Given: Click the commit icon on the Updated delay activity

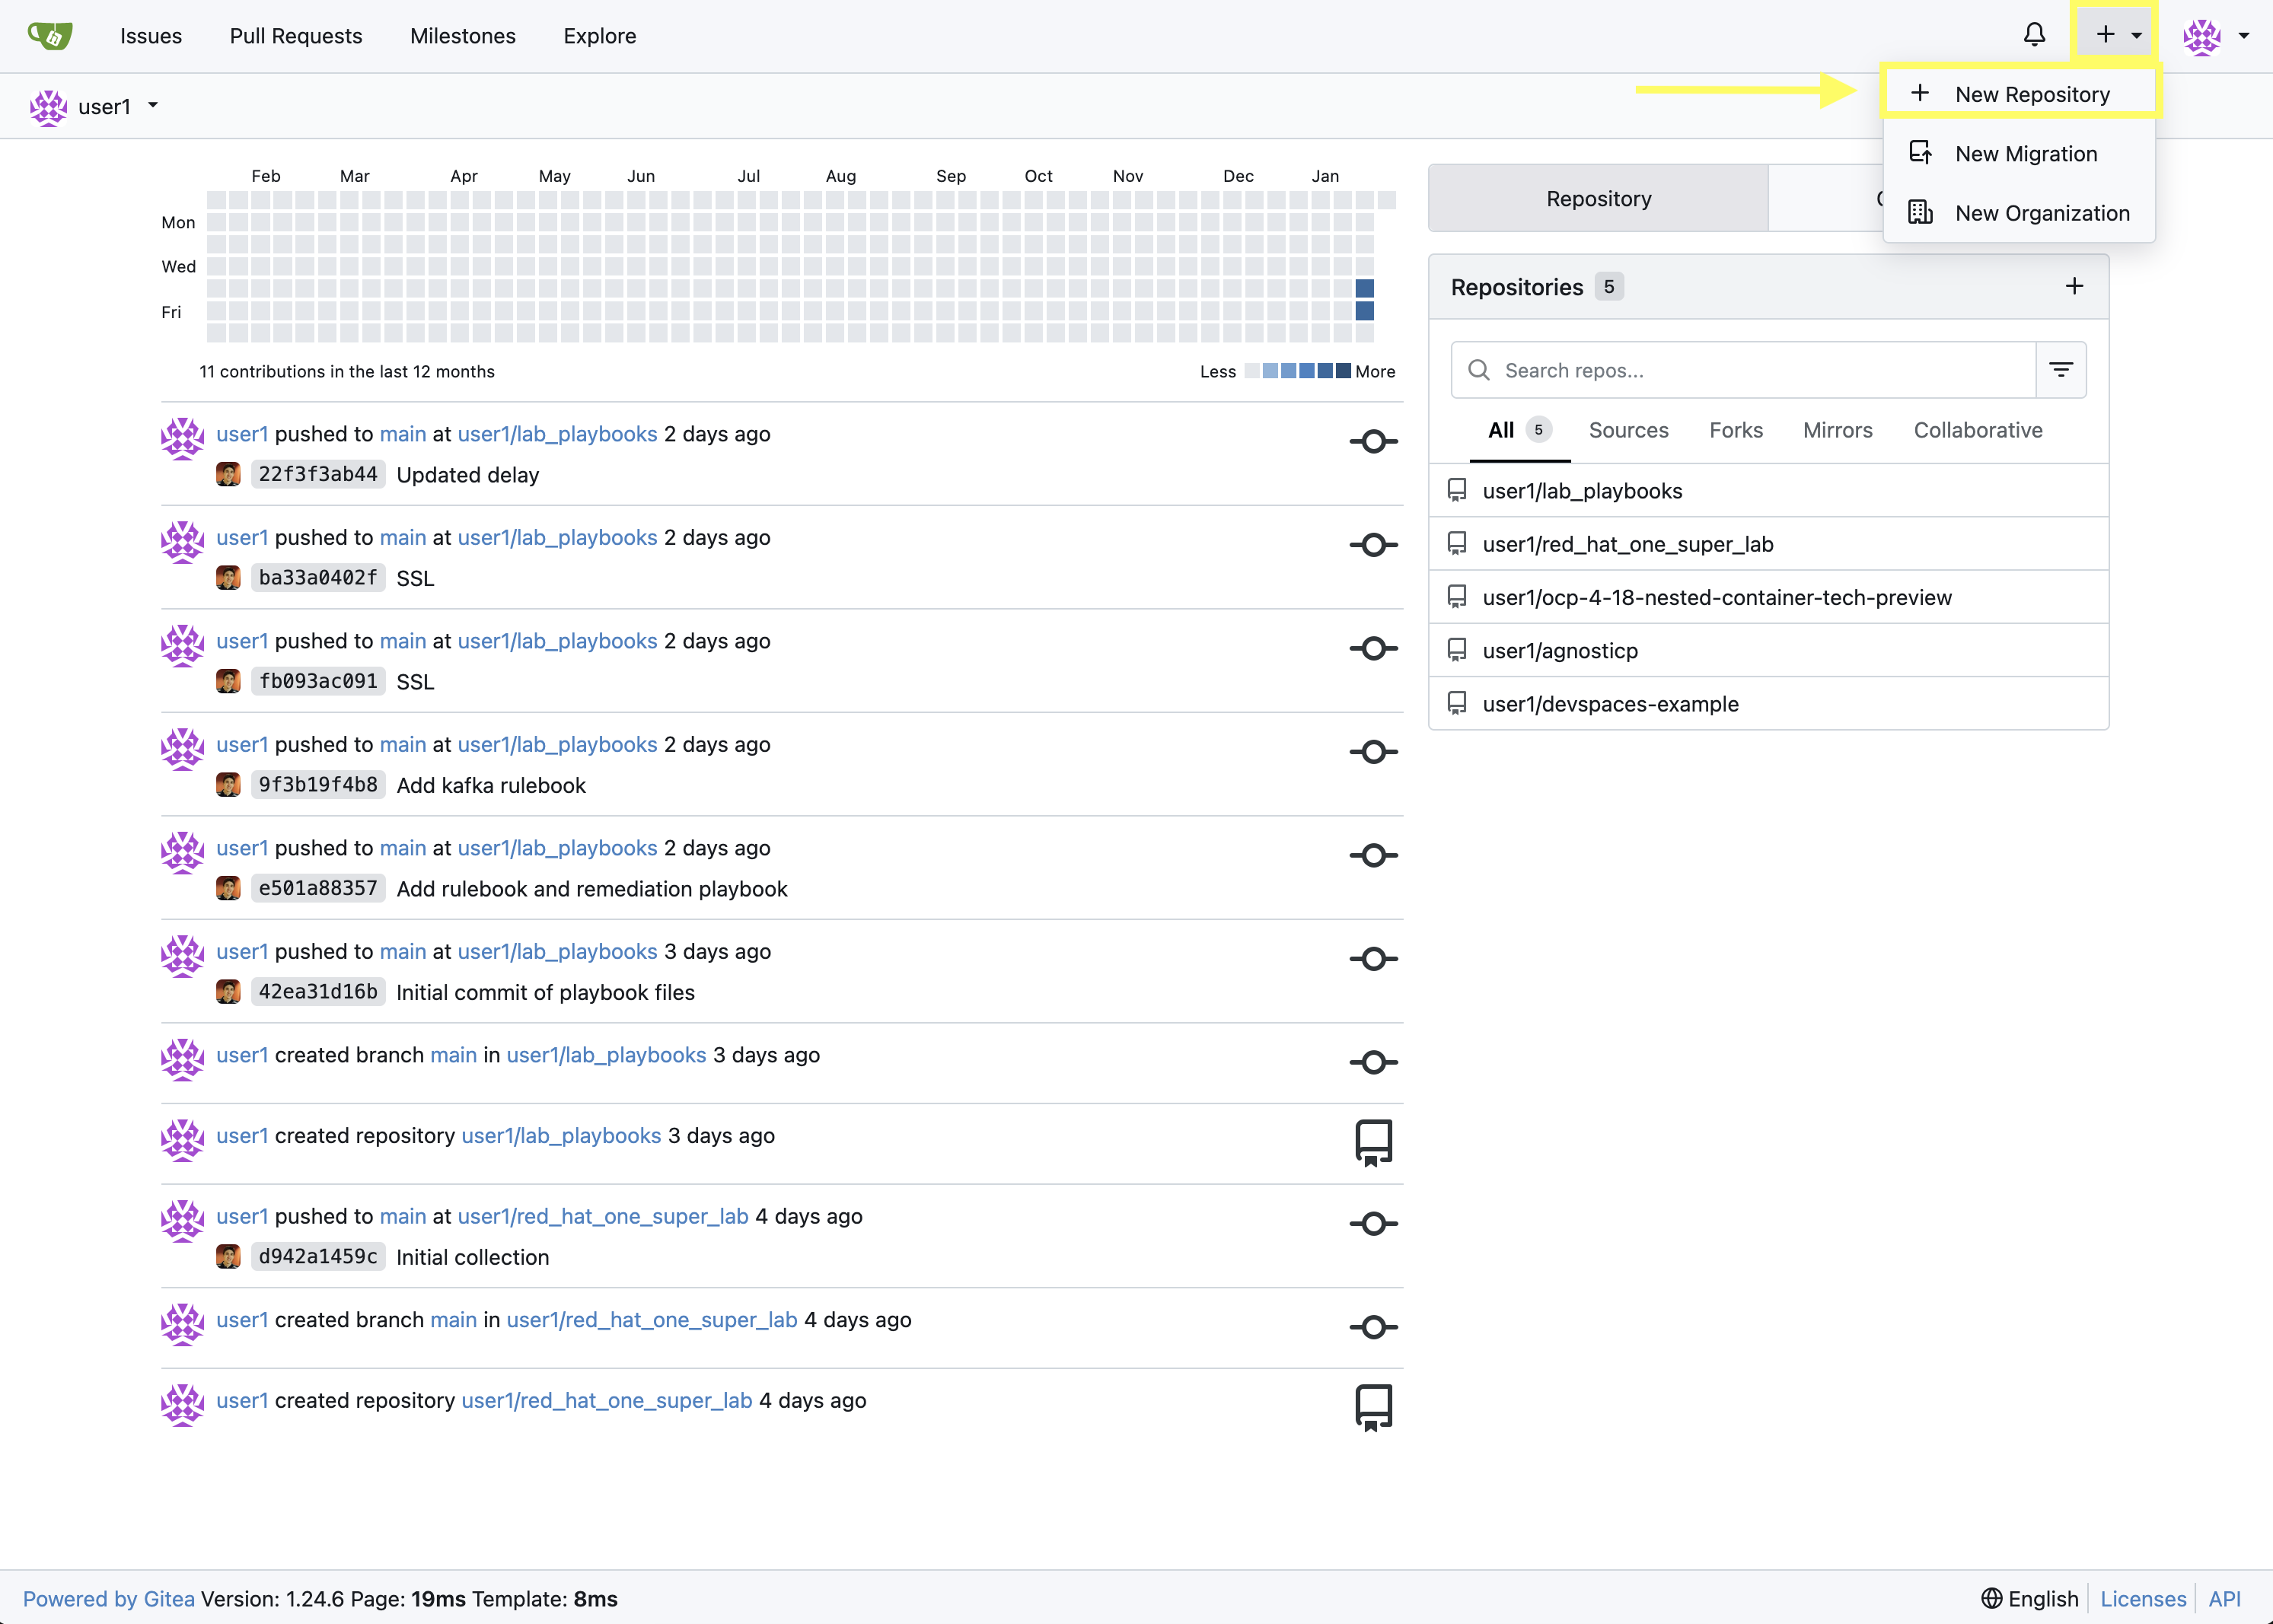Looking at the screenshot, I should tap(1373, 441).
